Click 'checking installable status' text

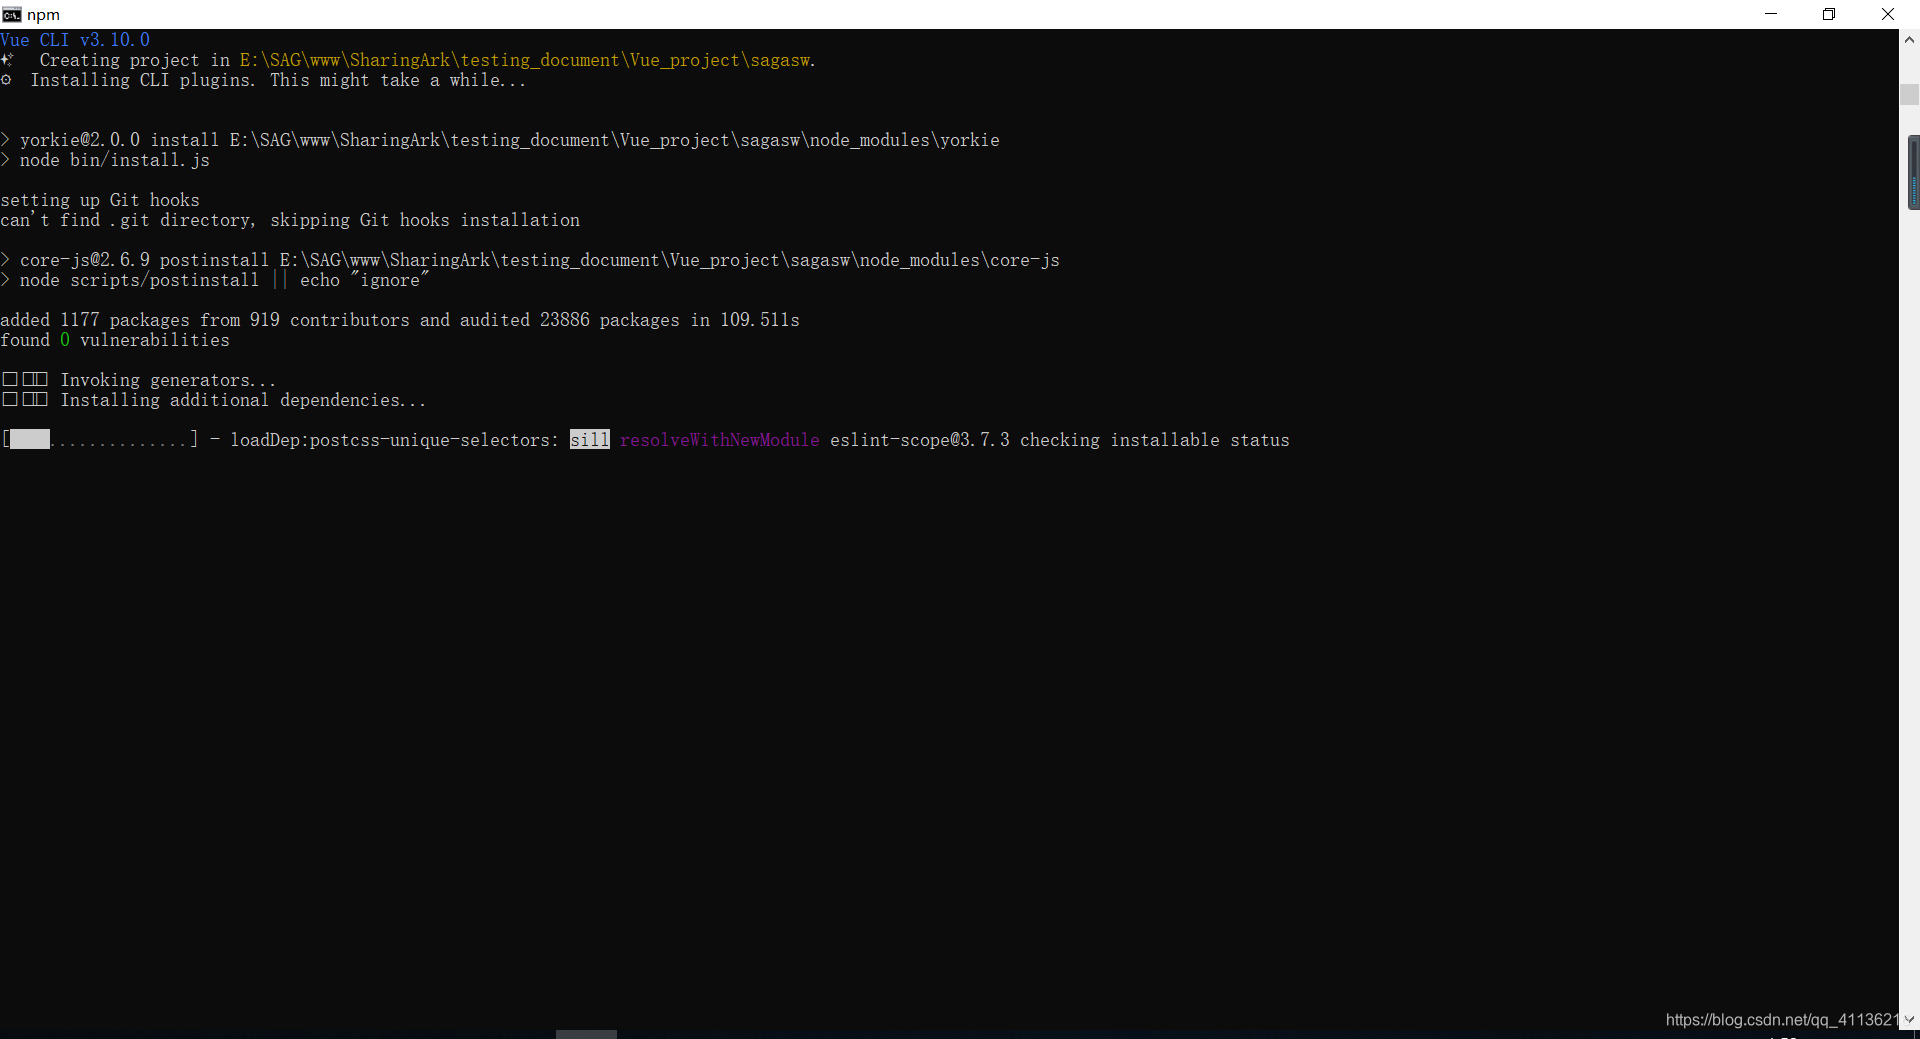(x=1155, y=440)
